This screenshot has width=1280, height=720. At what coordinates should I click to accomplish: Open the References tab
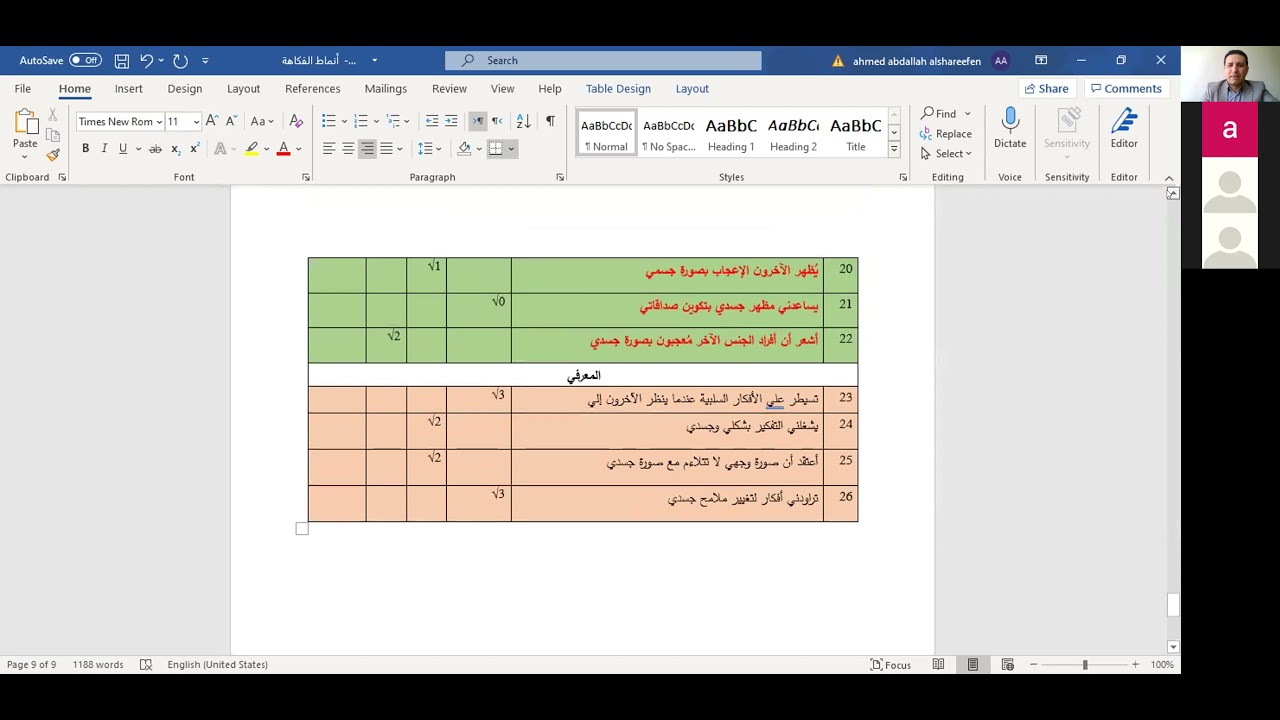(312, 88)
